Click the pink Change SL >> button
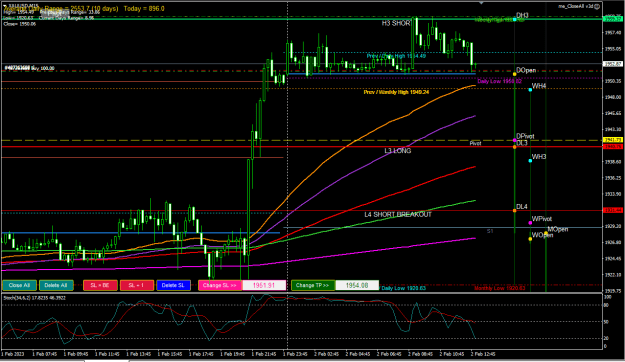The image size is (625, 362). pyautogui.click(x=220, y=285)
